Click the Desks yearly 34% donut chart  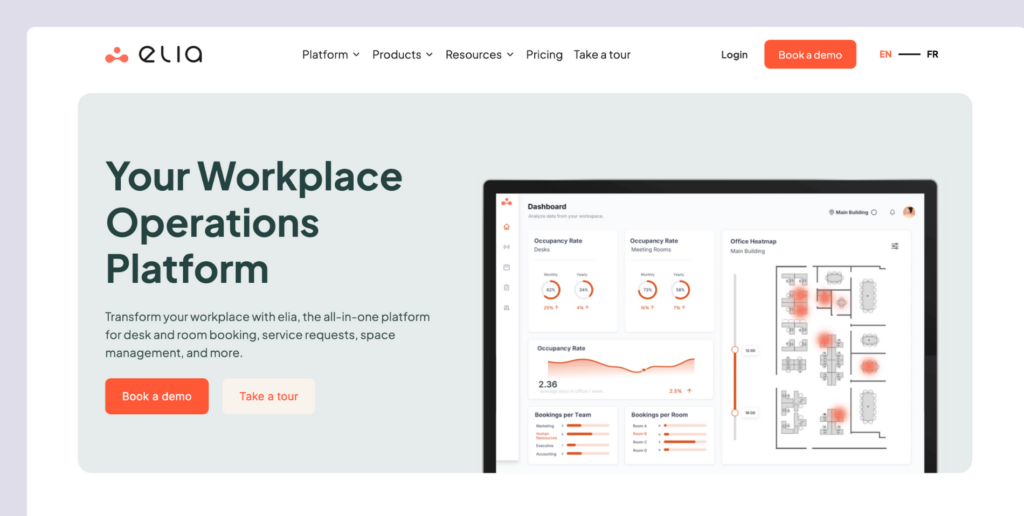(x=583, y=289)
